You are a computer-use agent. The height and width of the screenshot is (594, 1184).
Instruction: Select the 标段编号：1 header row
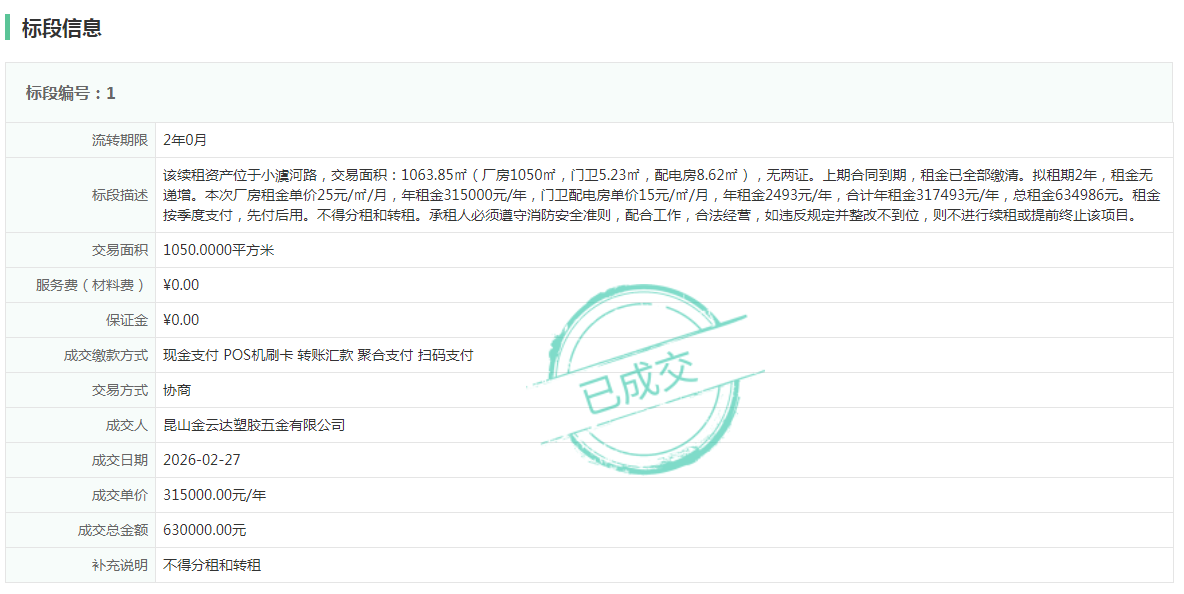click(x=71, y=93)
